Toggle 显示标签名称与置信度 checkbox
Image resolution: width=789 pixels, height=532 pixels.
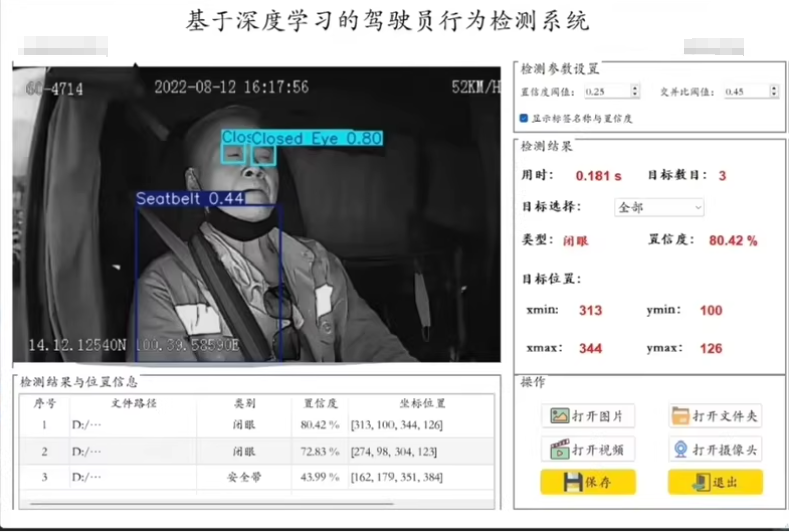pos(523,118)
